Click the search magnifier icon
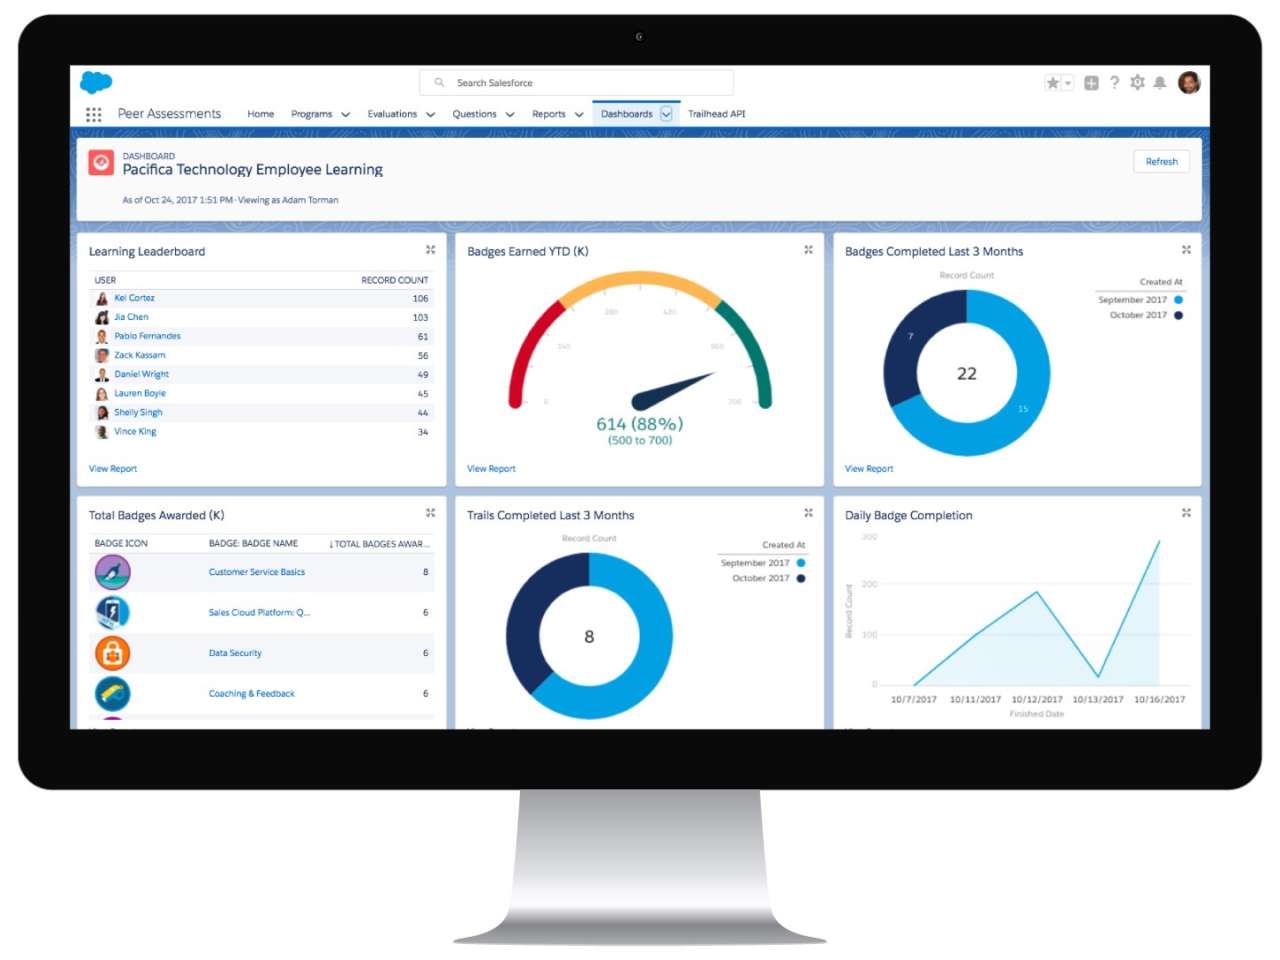Image resolution: width=1280 pixels, height=960 pixels. [x=439, y=83]
